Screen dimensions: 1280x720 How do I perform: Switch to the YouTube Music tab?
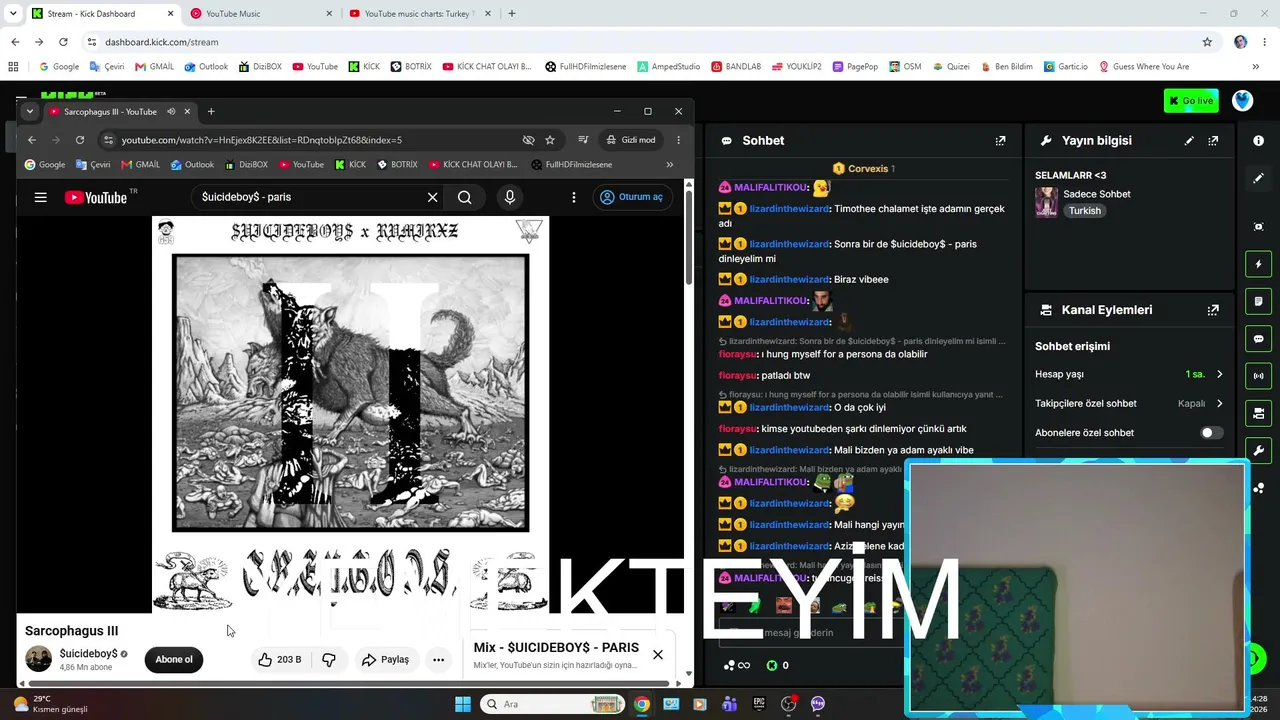click(260, 13)
